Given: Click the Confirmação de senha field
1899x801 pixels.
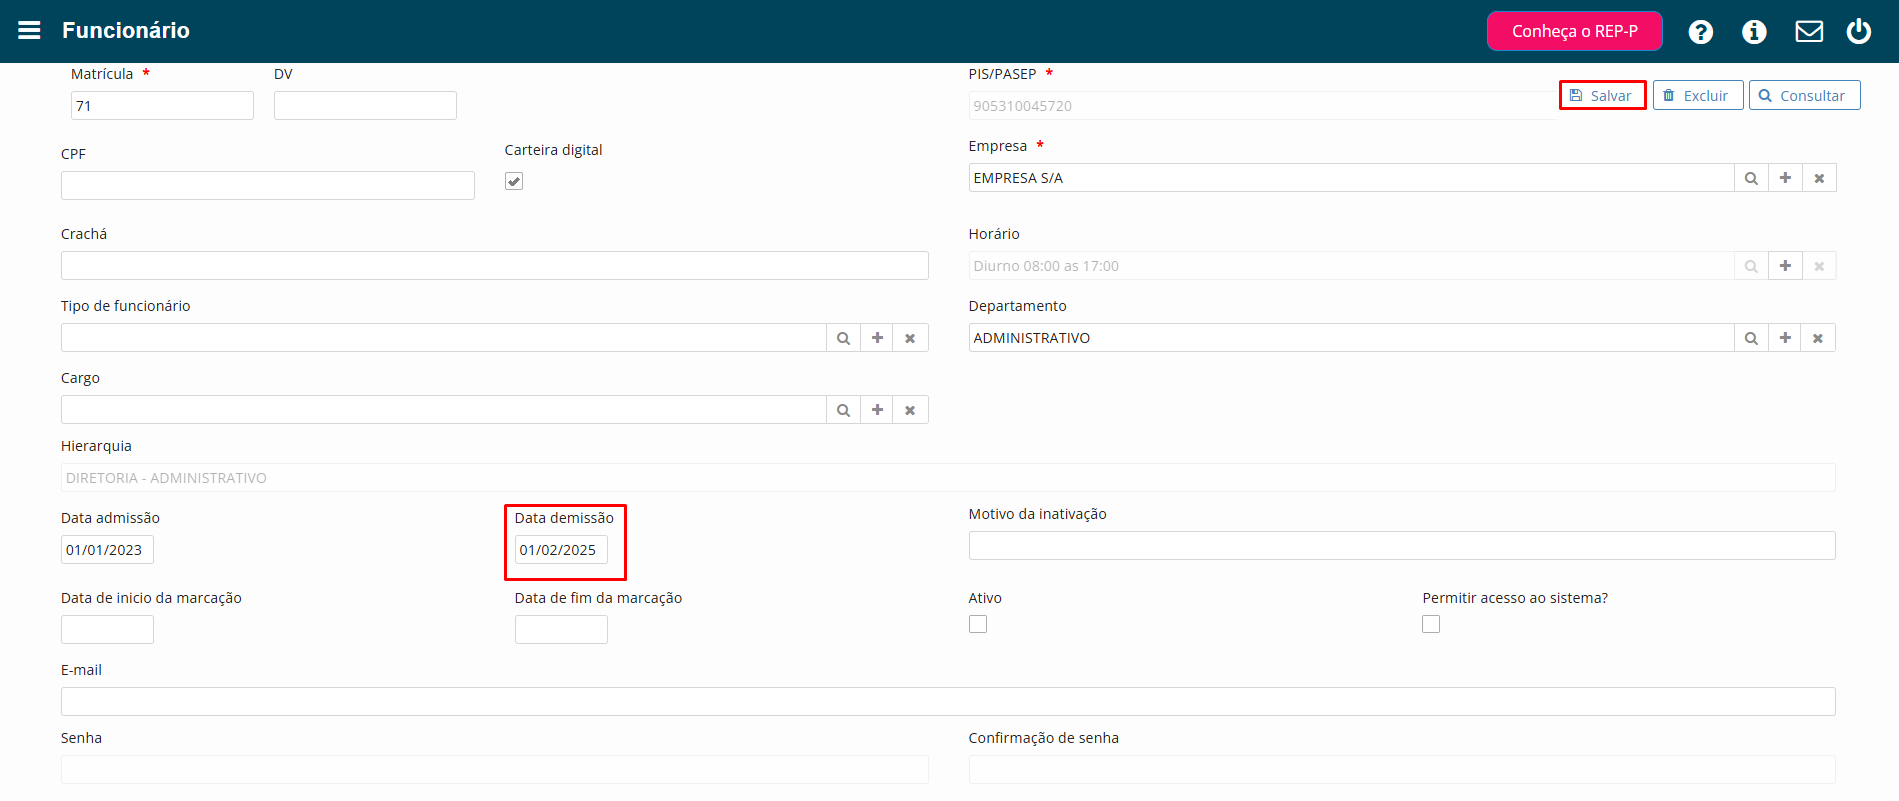Looking at the screenshot, I should point(1402,770).
